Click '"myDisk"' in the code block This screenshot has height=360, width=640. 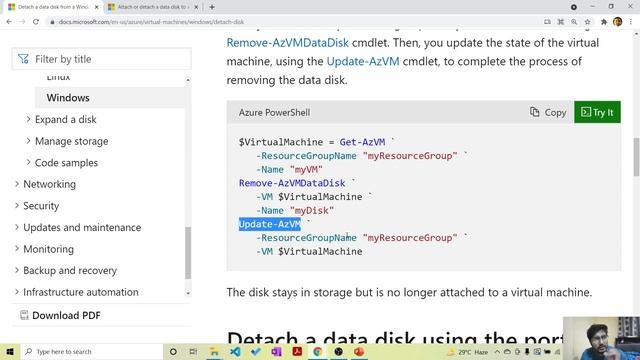point(311,211)
